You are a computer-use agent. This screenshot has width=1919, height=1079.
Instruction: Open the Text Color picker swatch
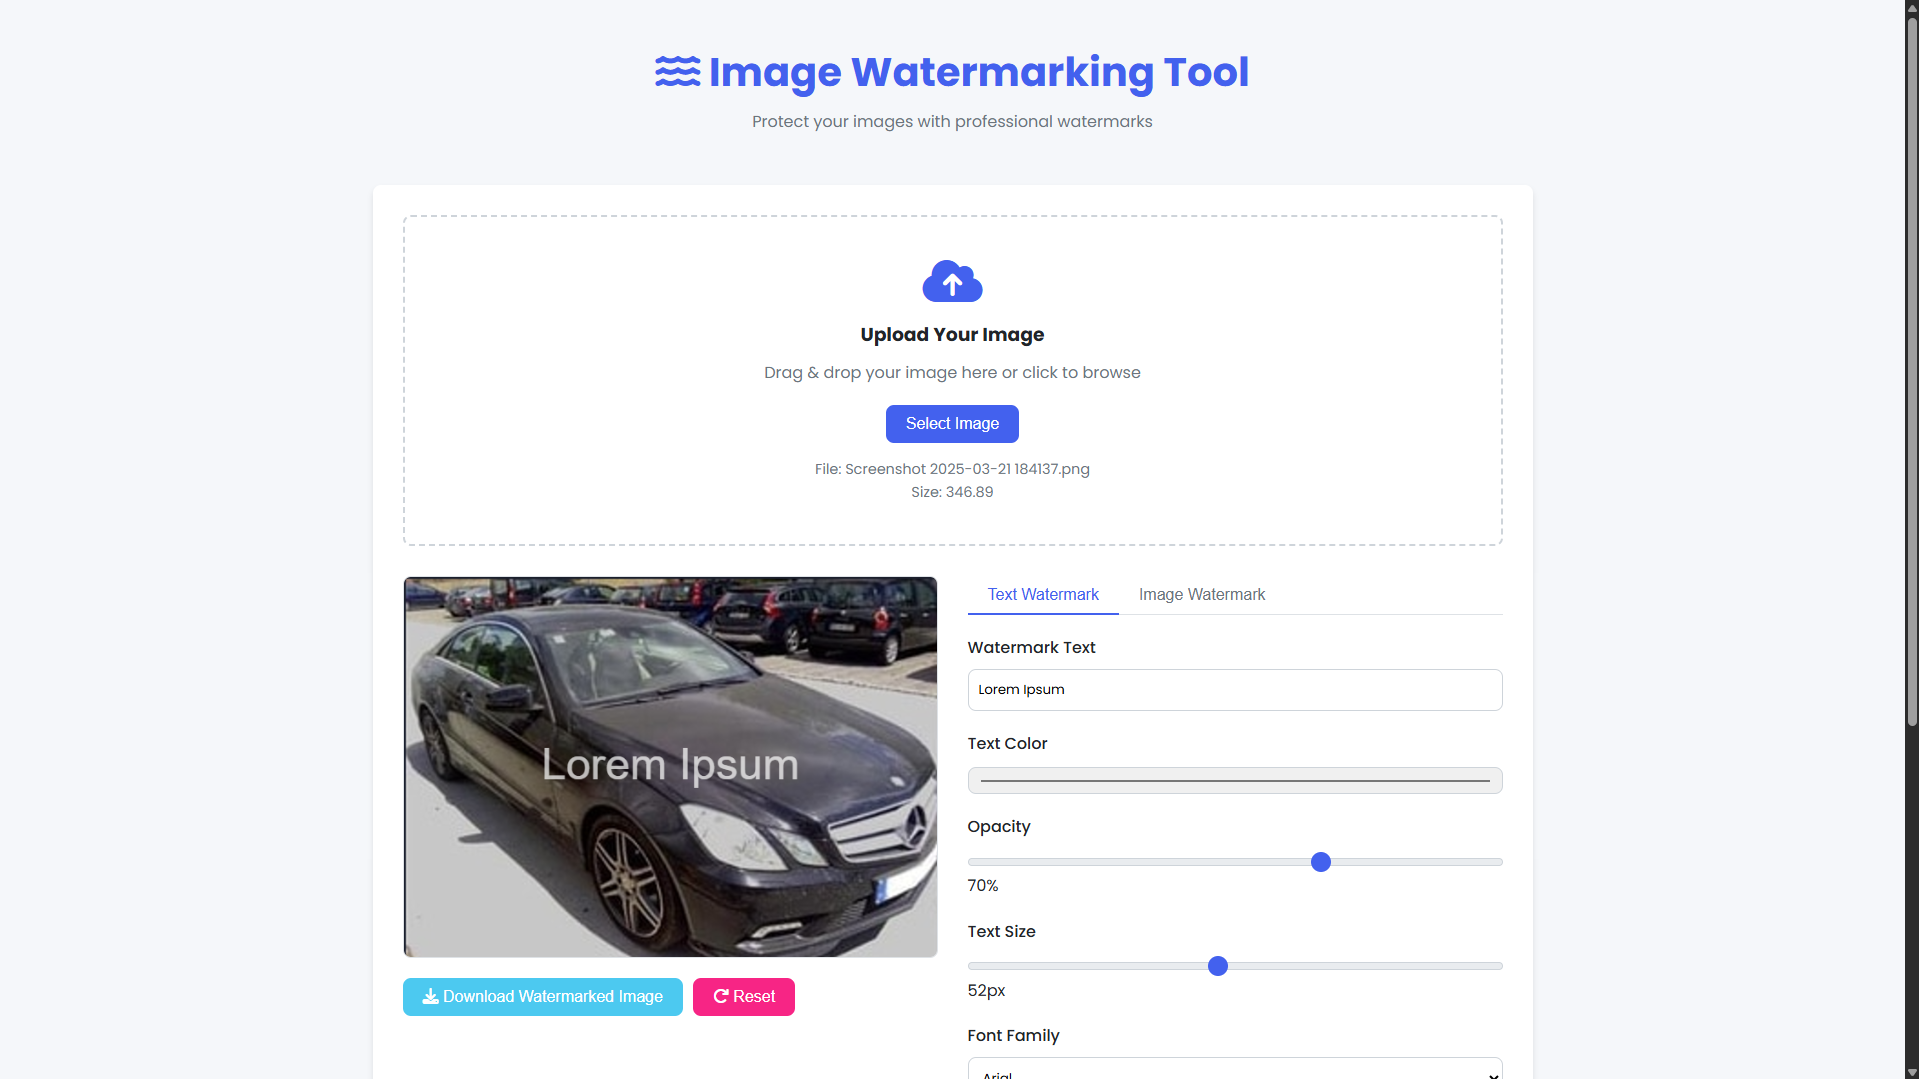1235,780
